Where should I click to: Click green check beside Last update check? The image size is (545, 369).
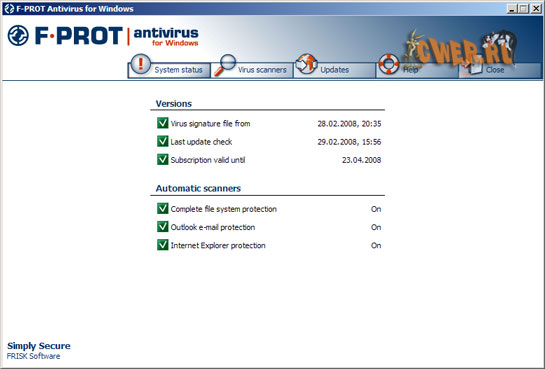[162, 141]
